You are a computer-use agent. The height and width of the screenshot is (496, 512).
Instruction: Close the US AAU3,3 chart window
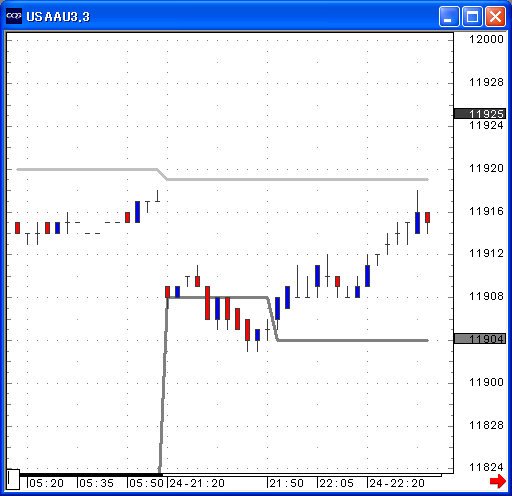coord(495,16)
